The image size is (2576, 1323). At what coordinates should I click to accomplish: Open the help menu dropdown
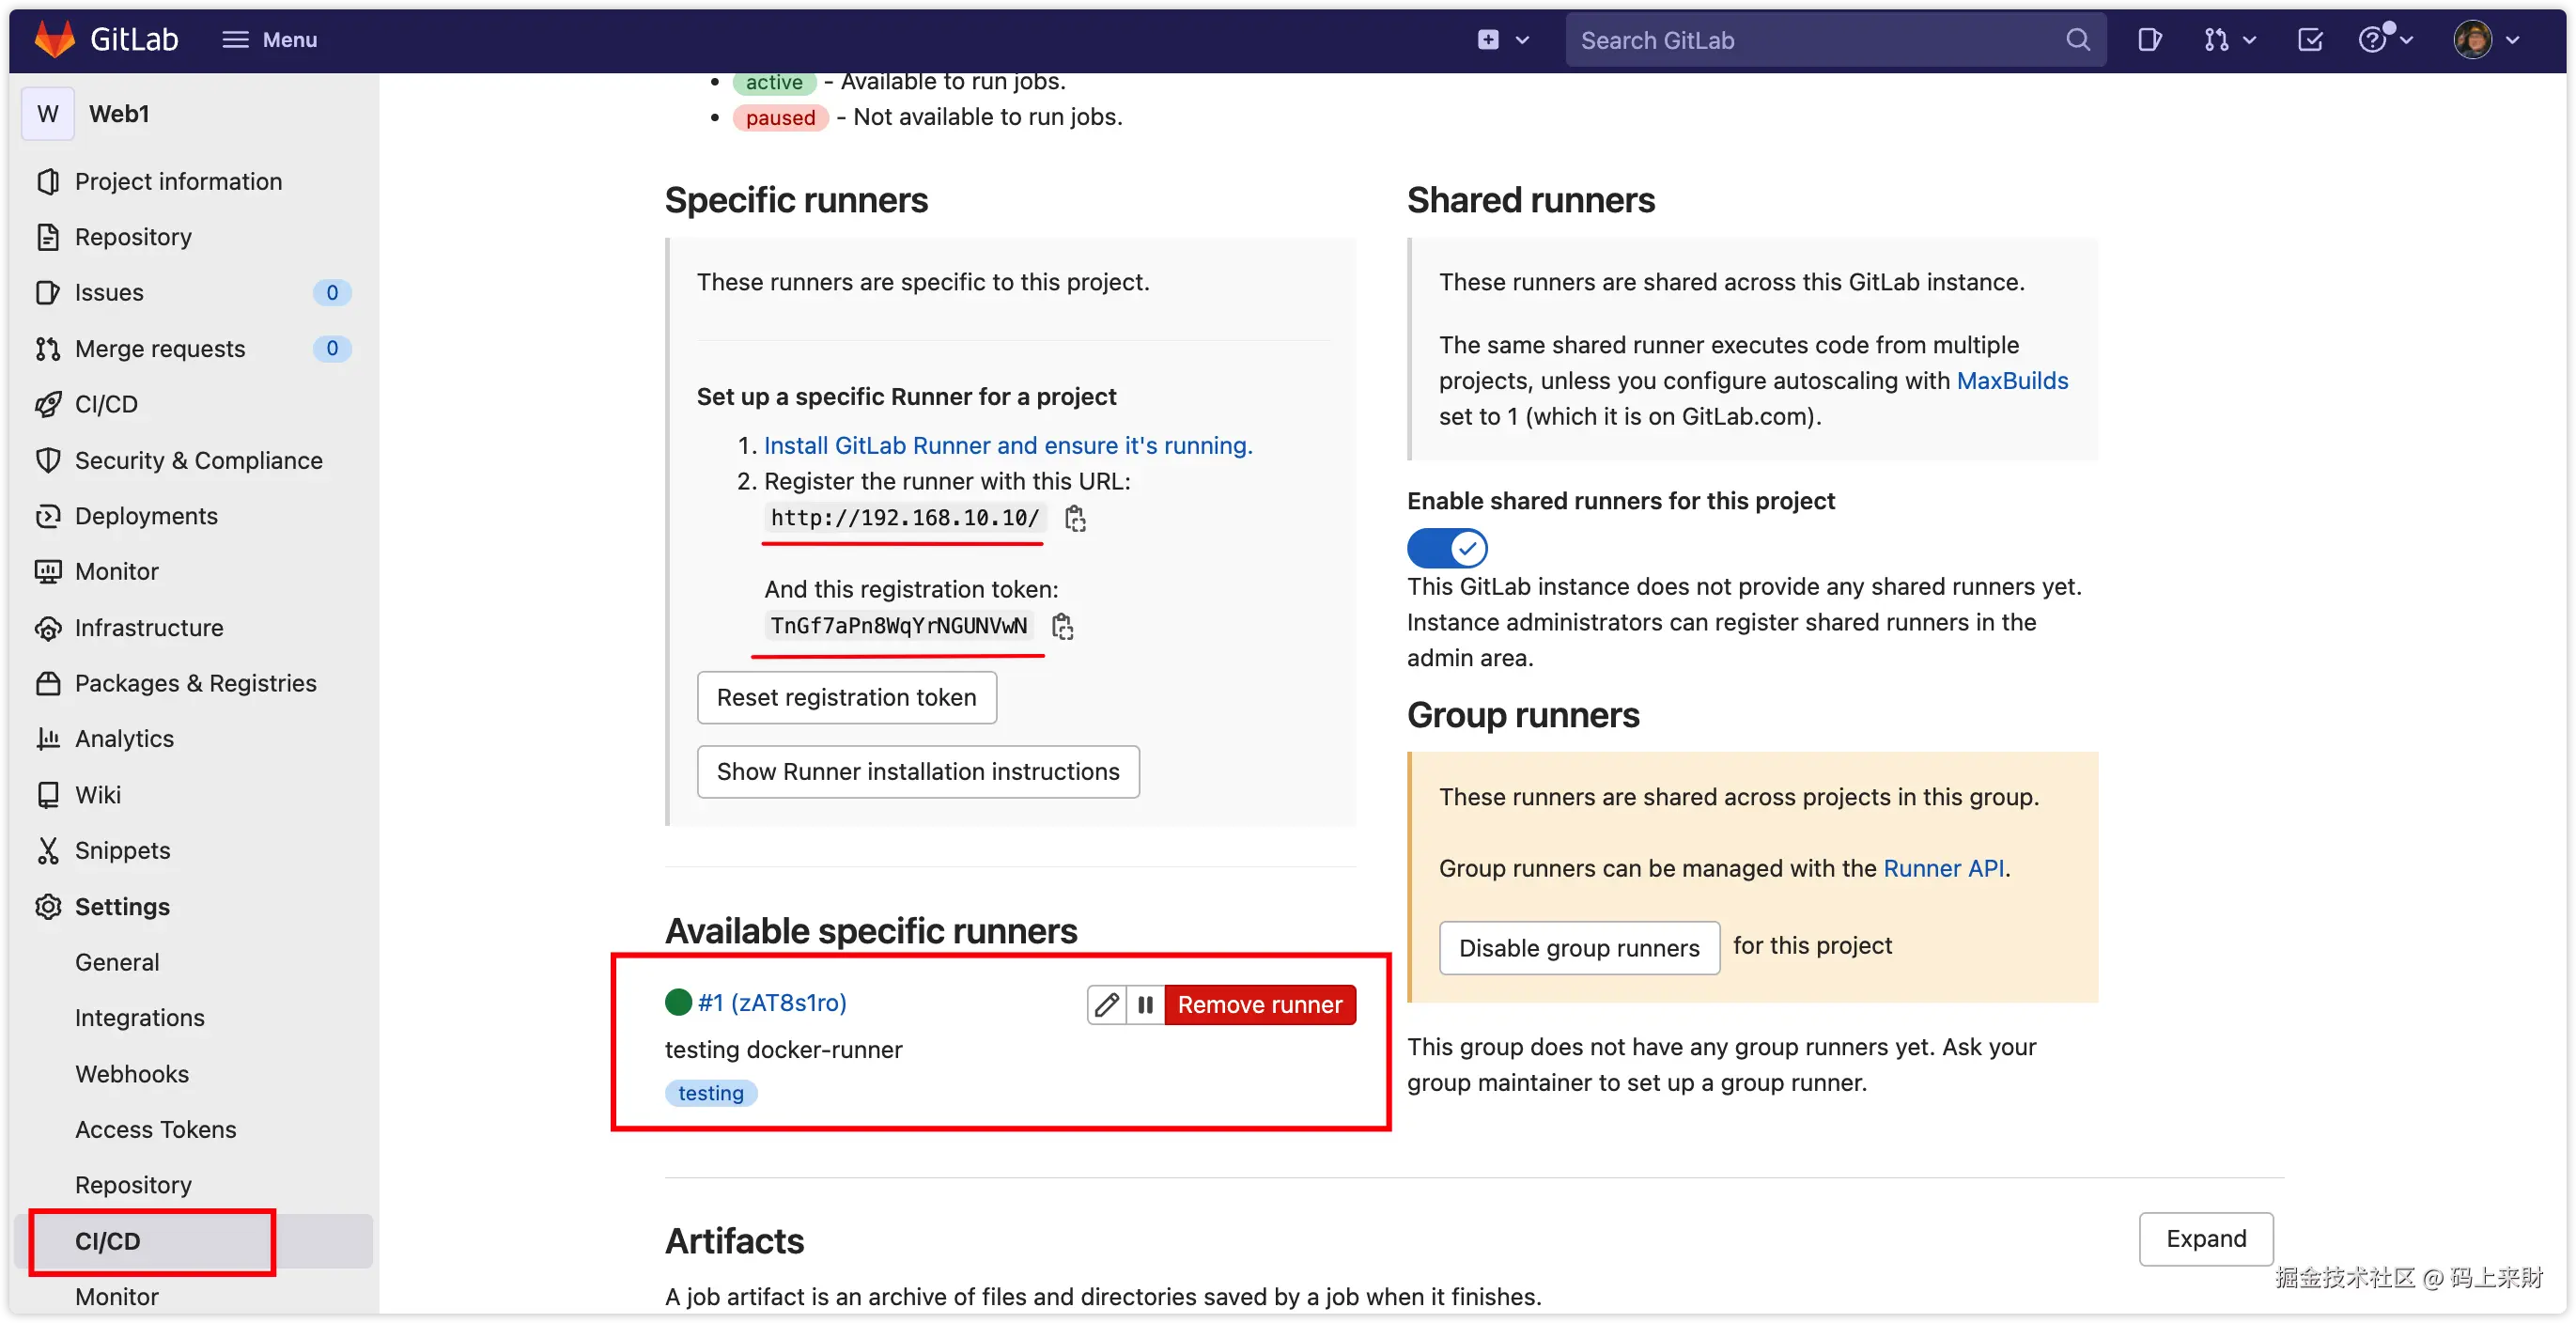click(x=2385, y=40)
